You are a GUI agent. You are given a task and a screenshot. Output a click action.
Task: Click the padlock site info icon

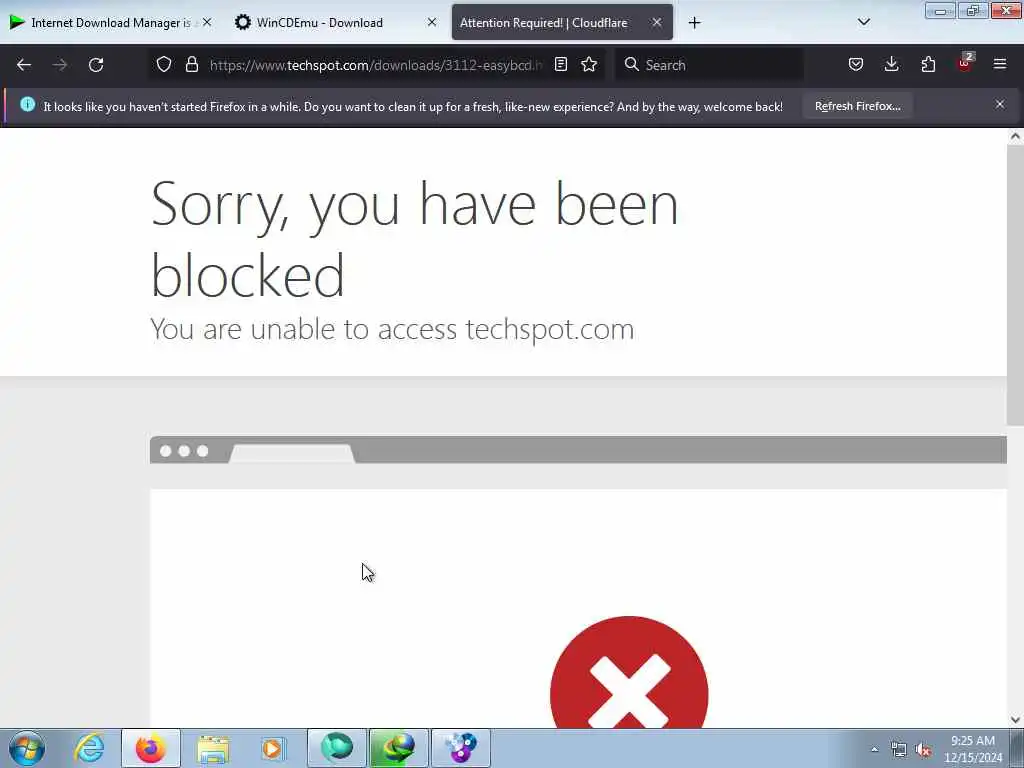191,65
